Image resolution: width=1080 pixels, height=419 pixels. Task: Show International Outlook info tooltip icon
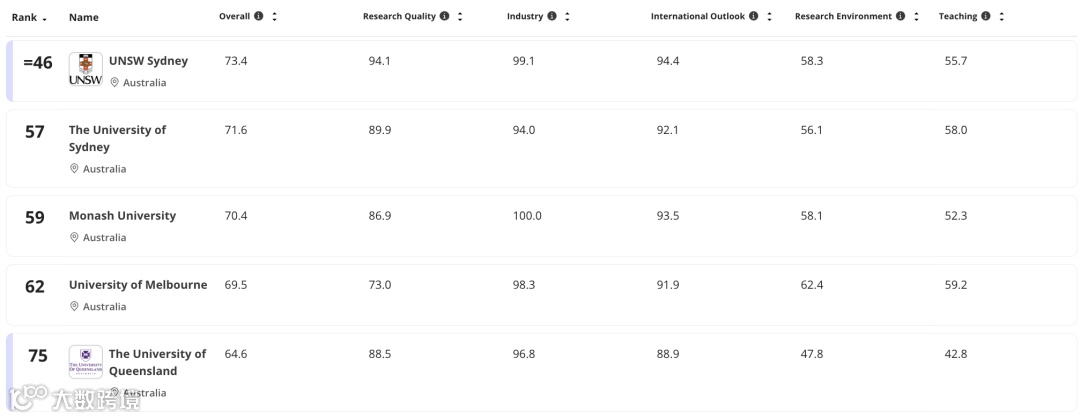coord(754,16)
